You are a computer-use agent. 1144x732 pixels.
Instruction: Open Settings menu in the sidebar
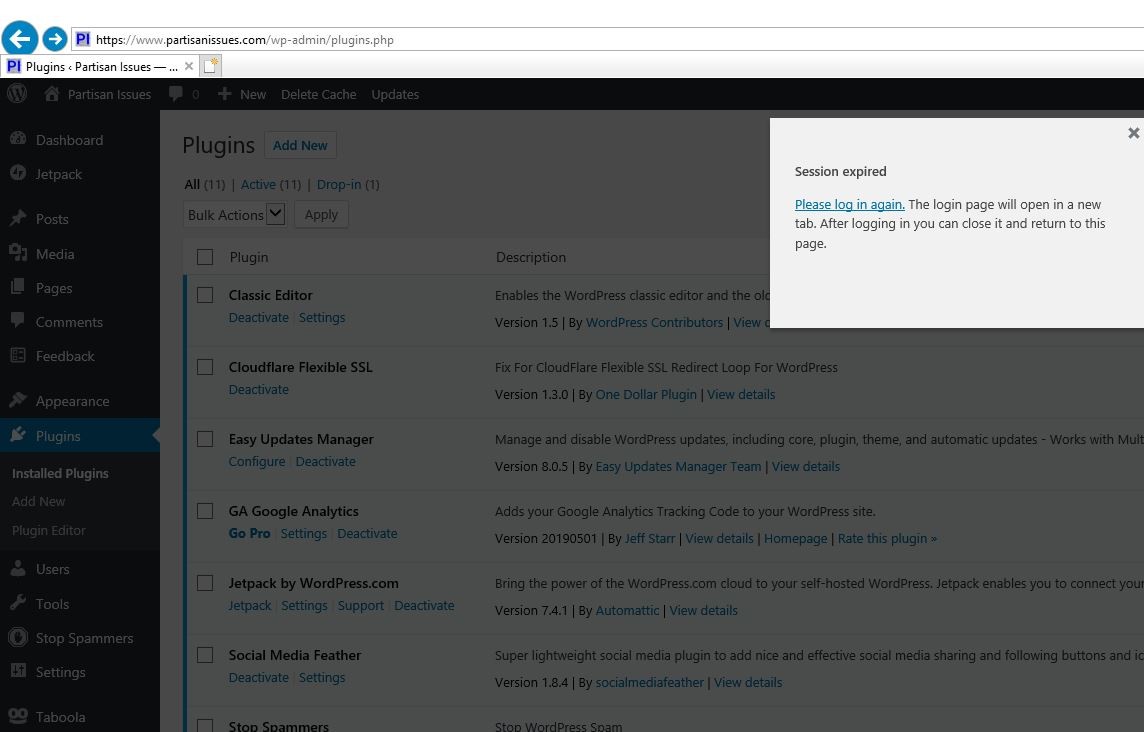pyautogui.click(x=60, y=672)
